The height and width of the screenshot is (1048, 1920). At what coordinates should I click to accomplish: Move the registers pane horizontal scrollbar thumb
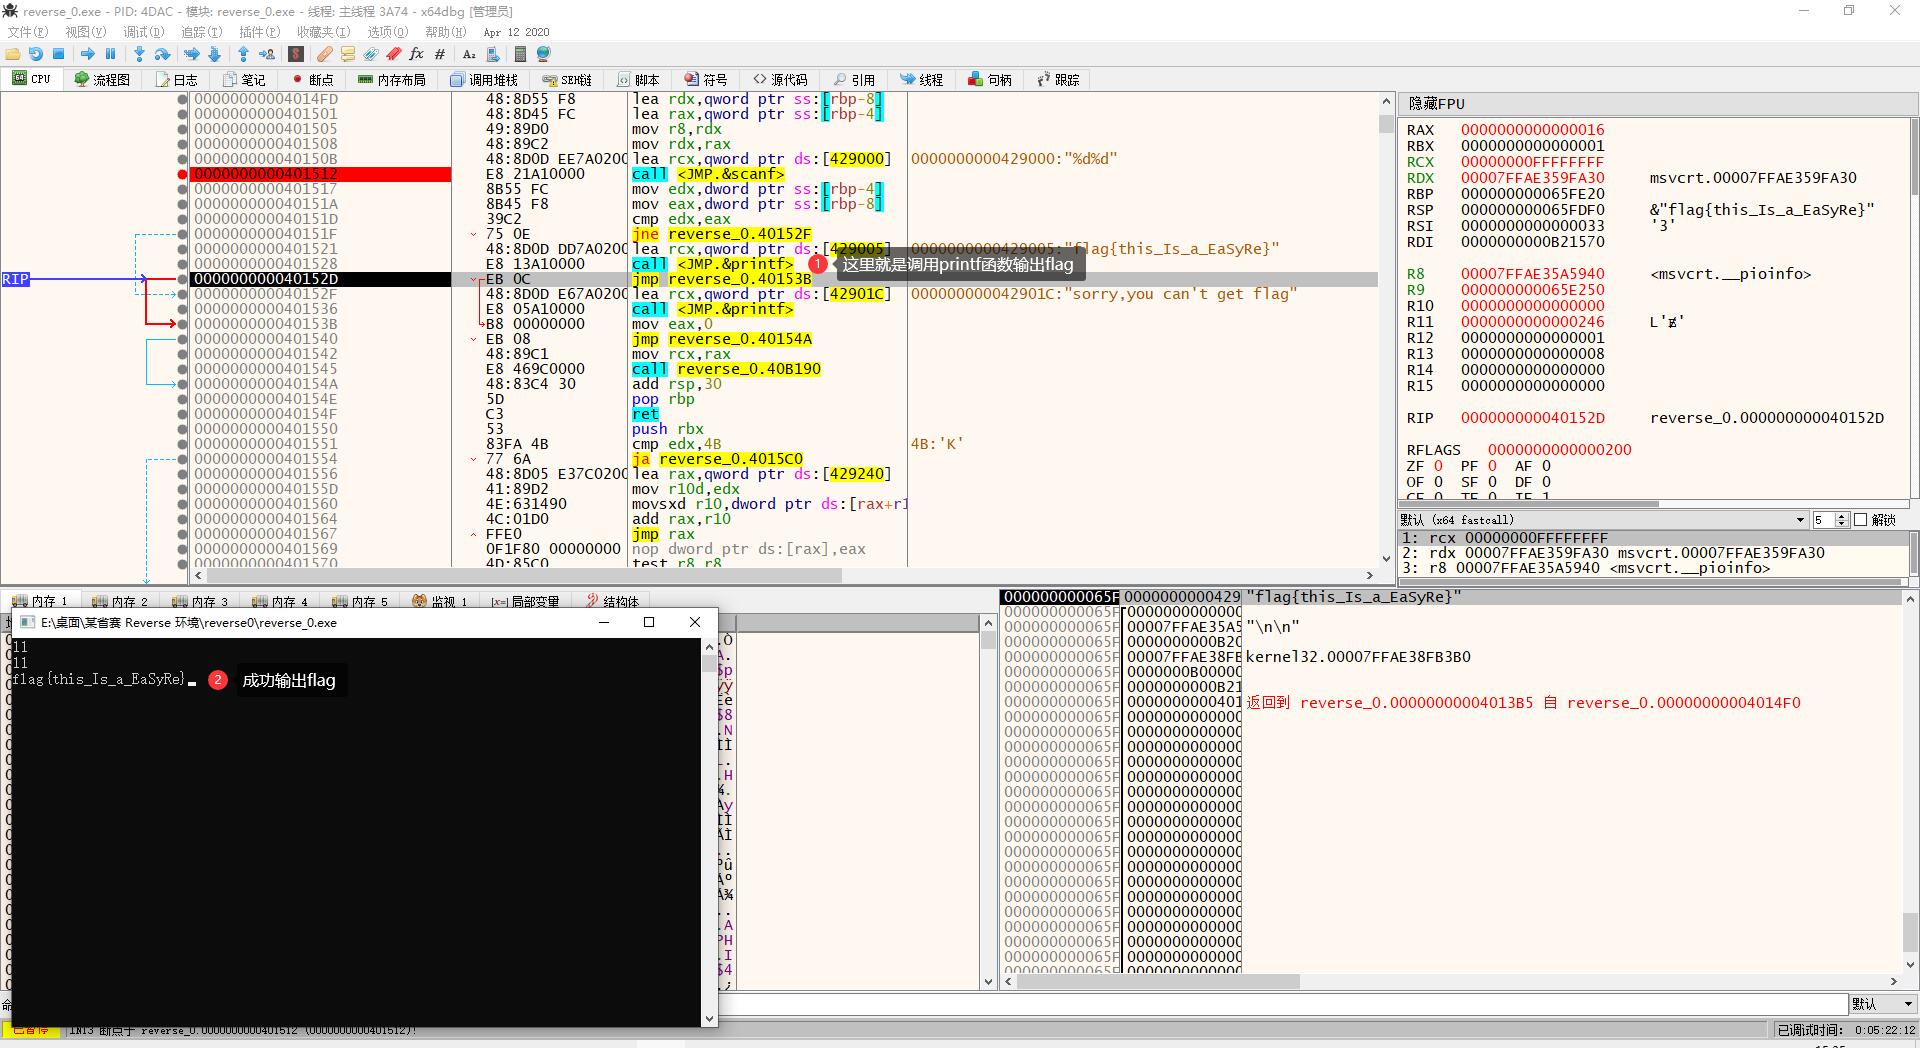(1530, 503)
